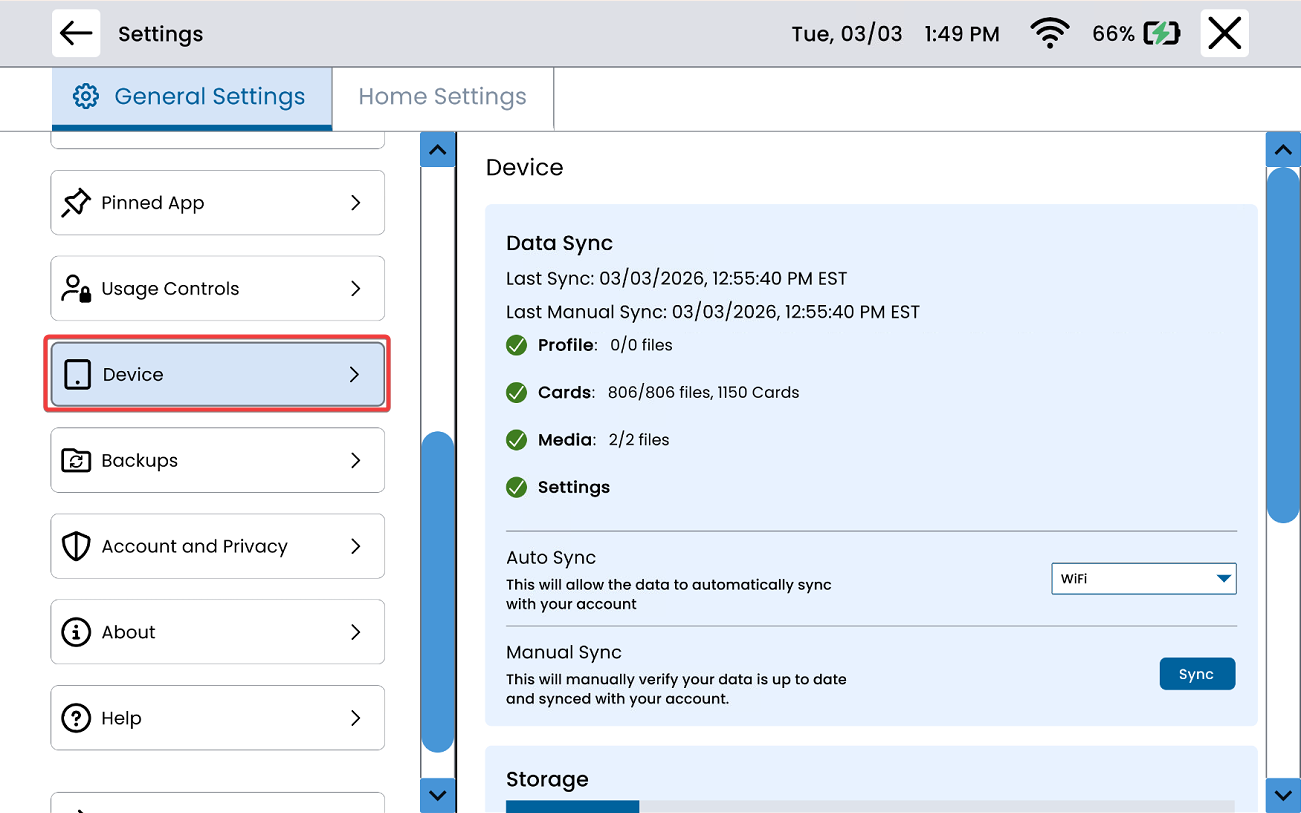Click the Backups folder sync icon
The width and height of the screenshot is (1301, 813).
click(x=76, y=461)
